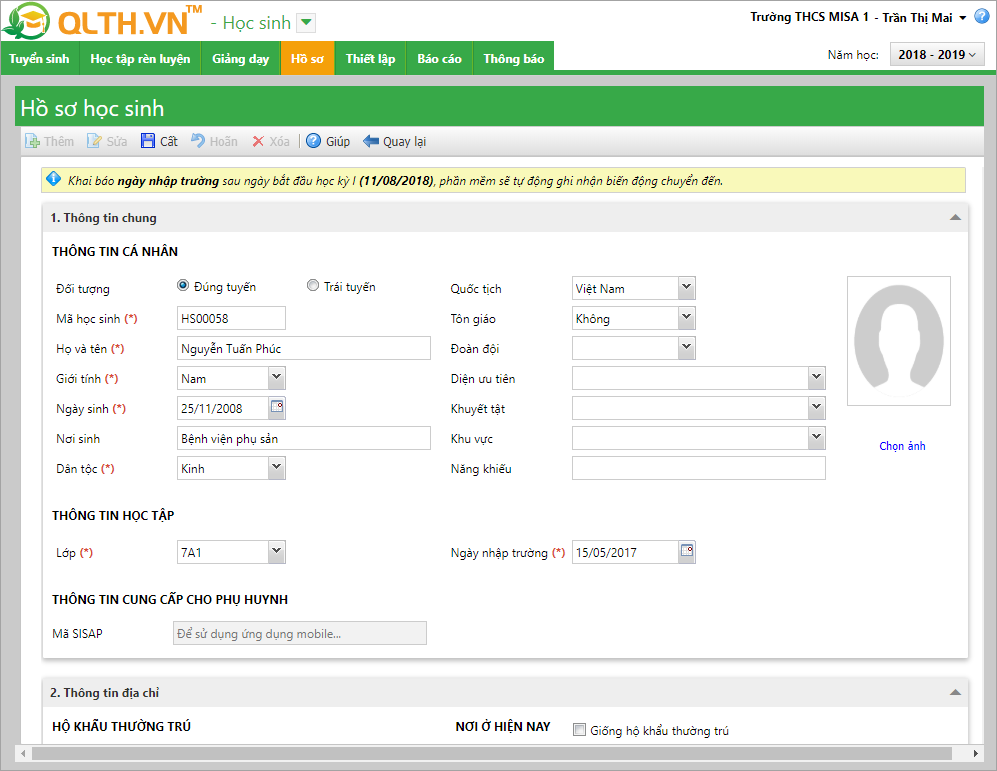Open the Ngày nhập trường calendar picker
The width and height of the screenshot is (997, 771).
coord(686,551)
